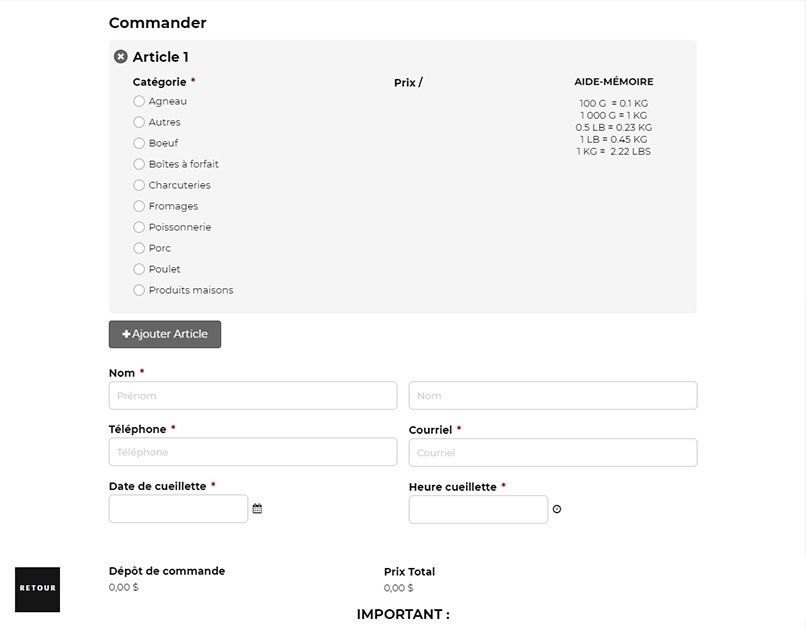The image size is (806, 627).
Task: Open the calendar icon for Date de cueillette
Action: tap(258, 508)
